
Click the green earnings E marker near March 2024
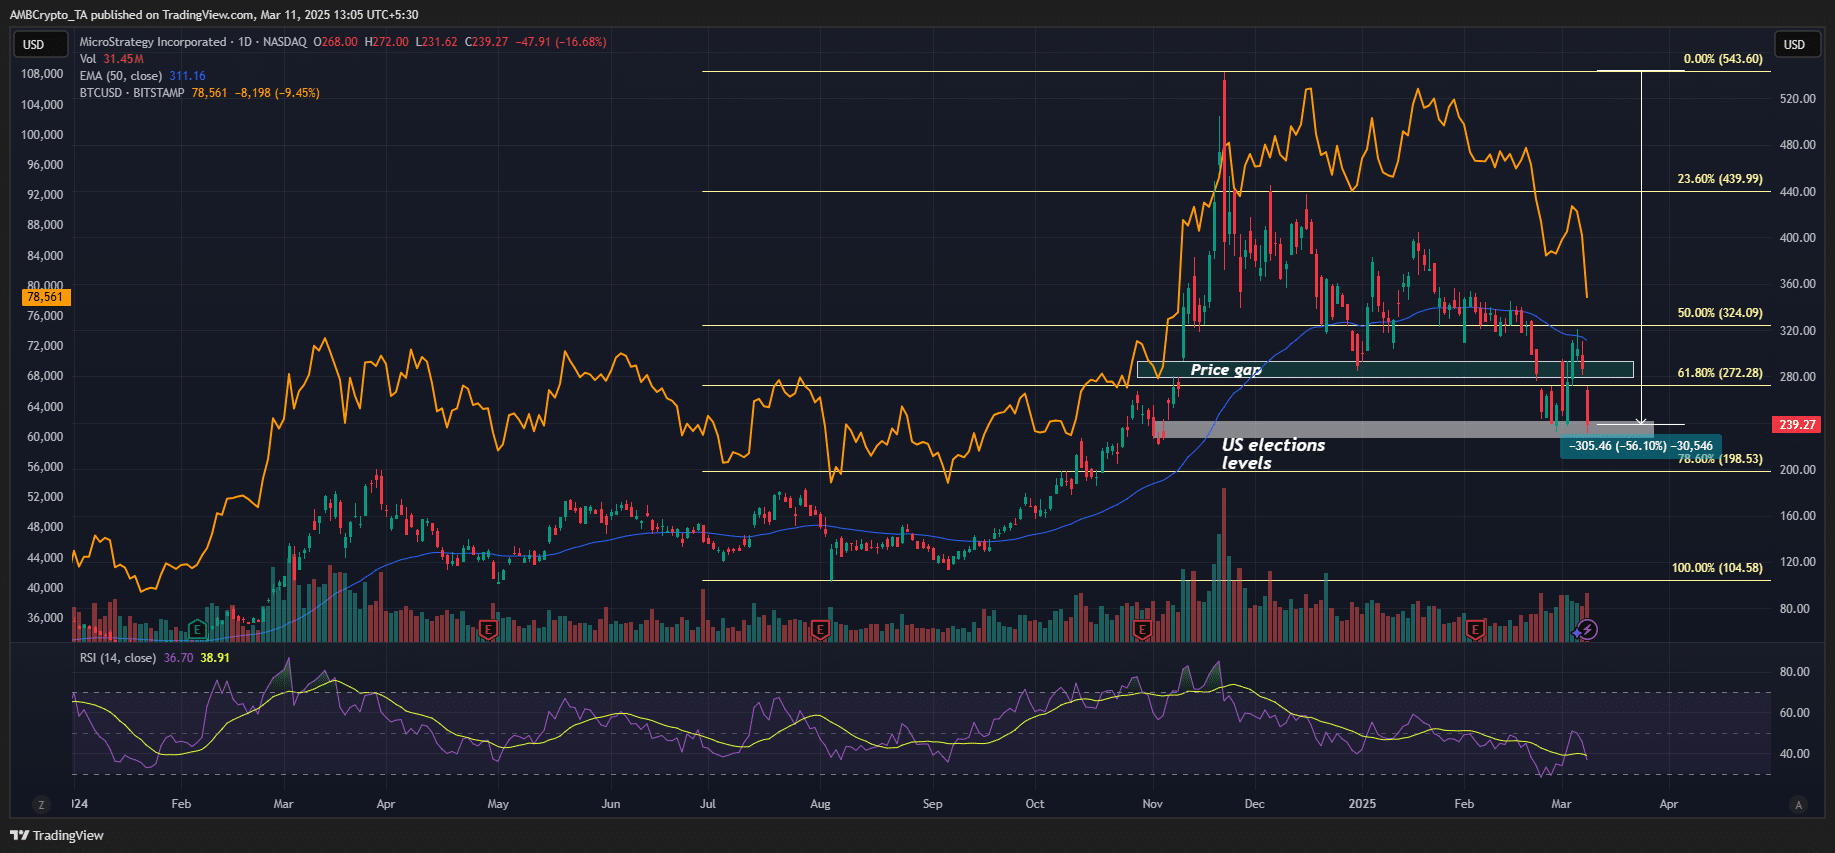click(197, 630)
